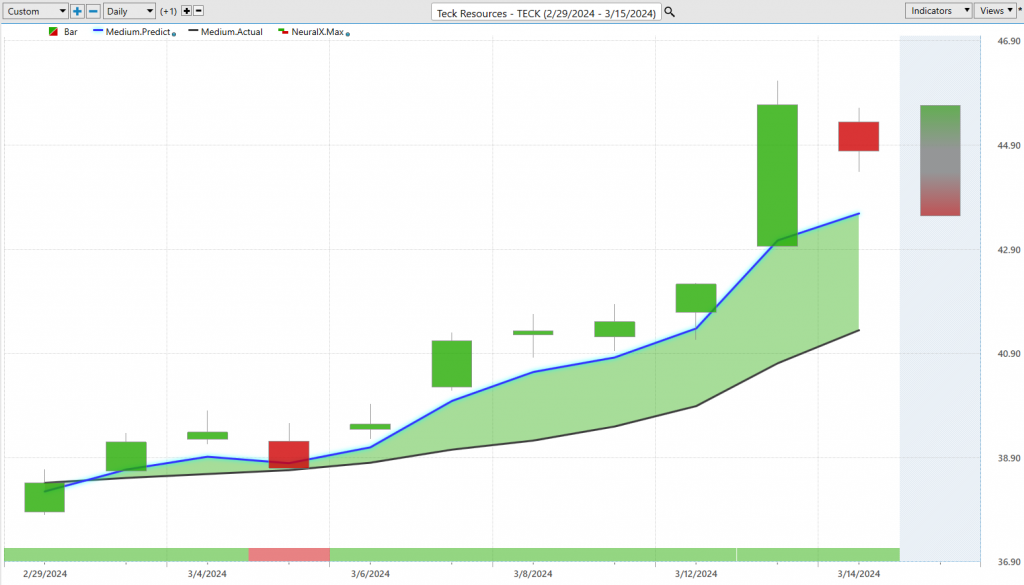Select the red candle above 3/14/2024
This screenshot has width=1024, height=585.
point(859,136)
